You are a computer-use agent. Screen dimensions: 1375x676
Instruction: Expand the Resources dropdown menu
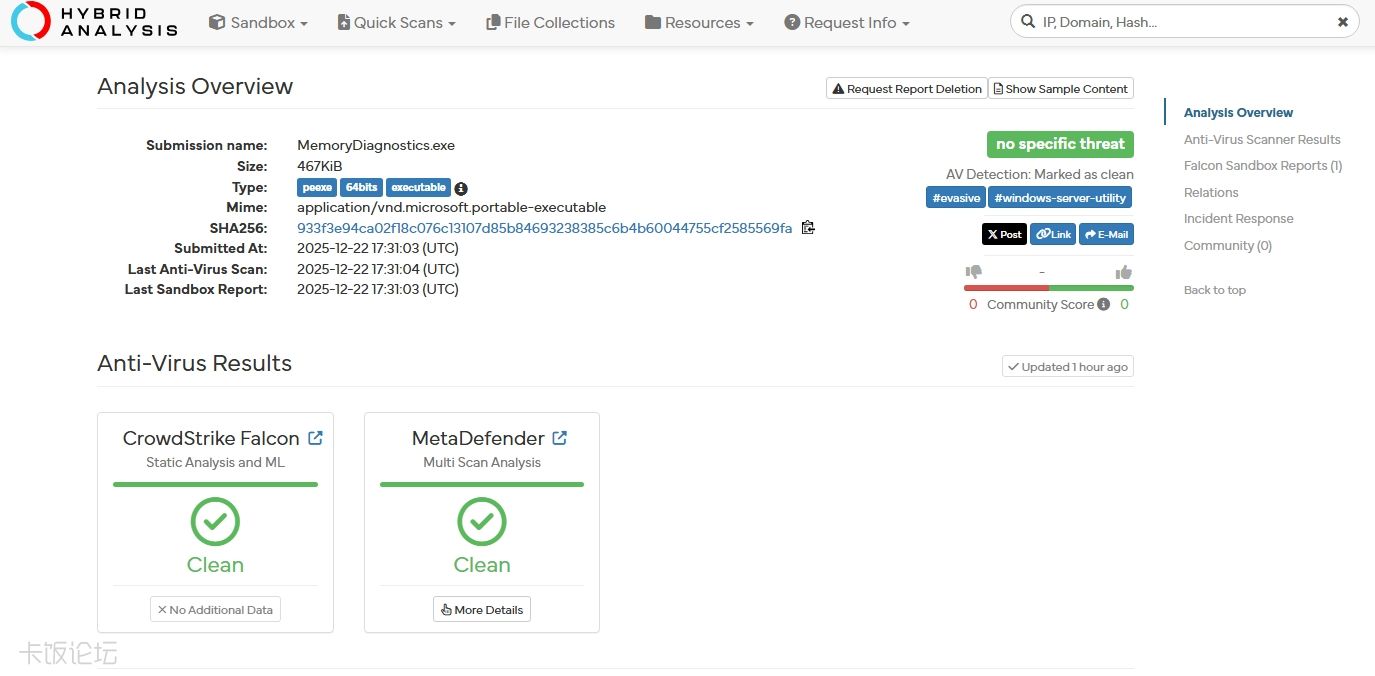point(699,22)
